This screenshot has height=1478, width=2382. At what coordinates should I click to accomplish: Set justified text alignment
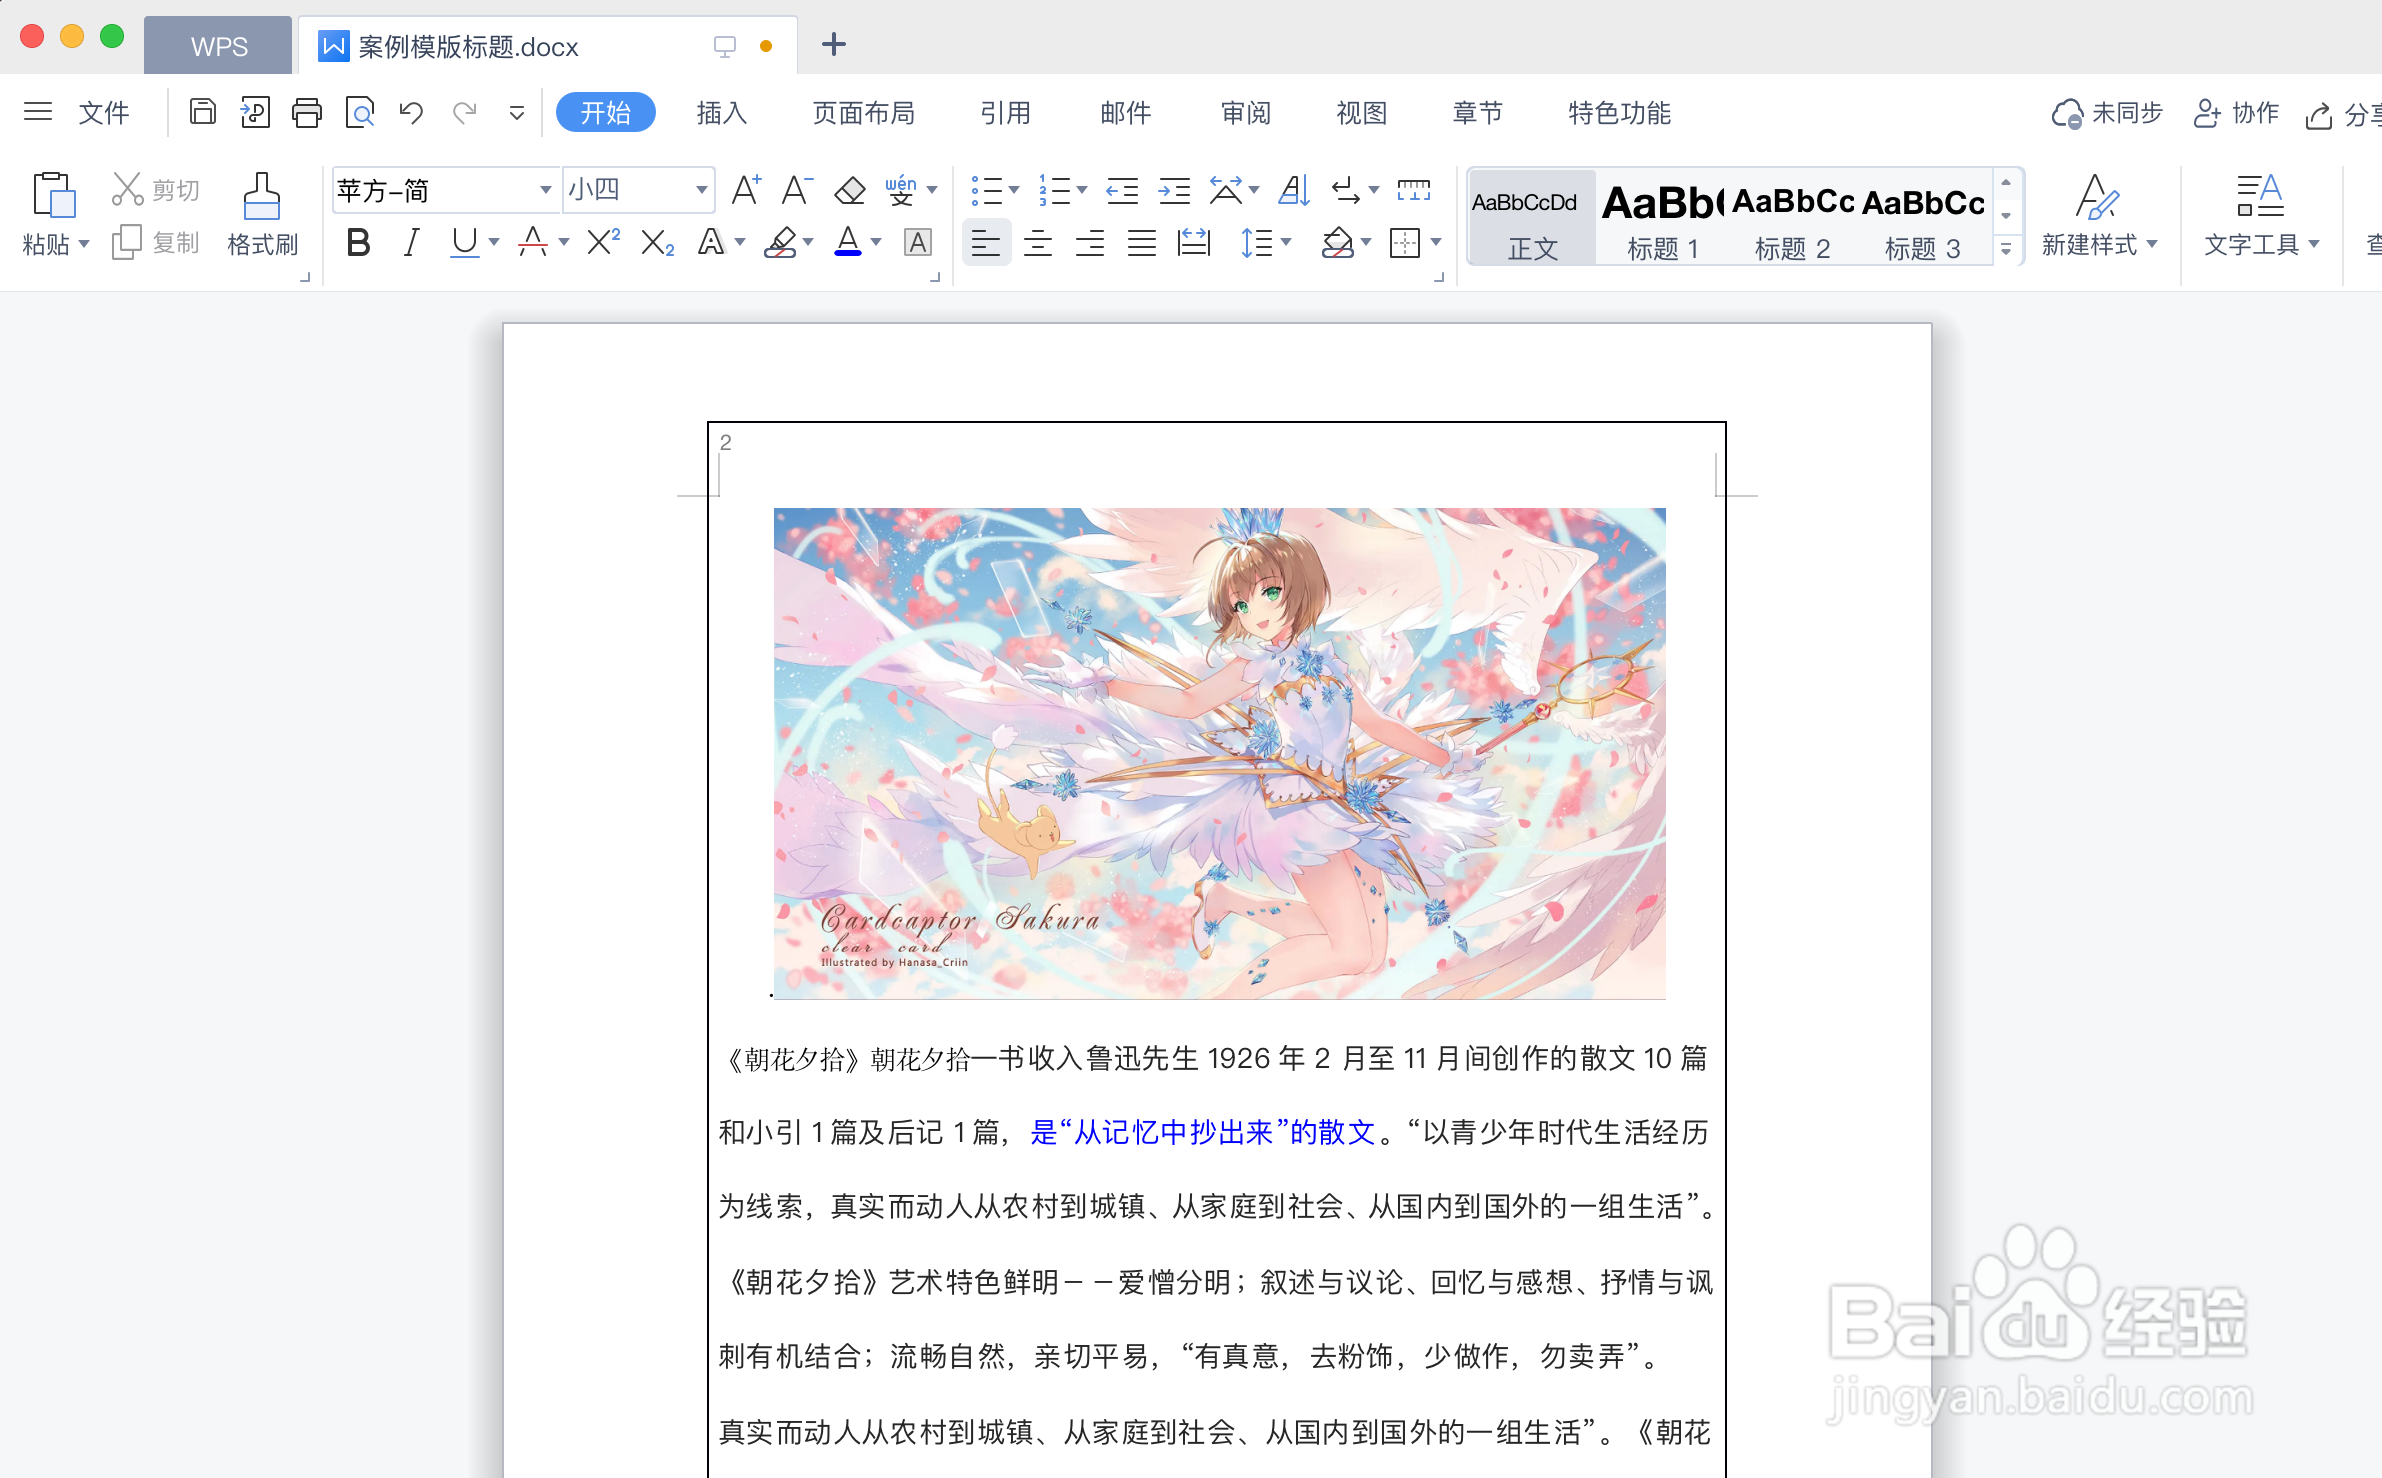click(1142, 243)
